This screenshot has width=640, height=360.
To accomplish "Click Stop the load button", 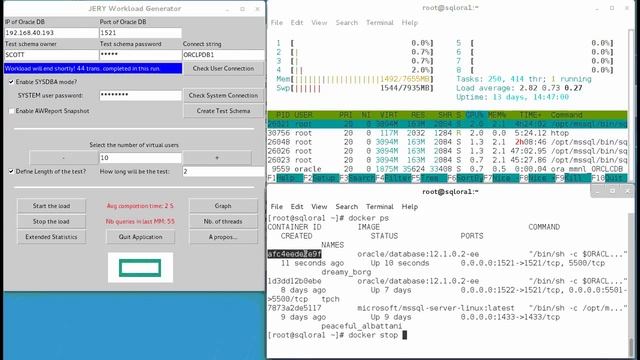I will 51,222.
